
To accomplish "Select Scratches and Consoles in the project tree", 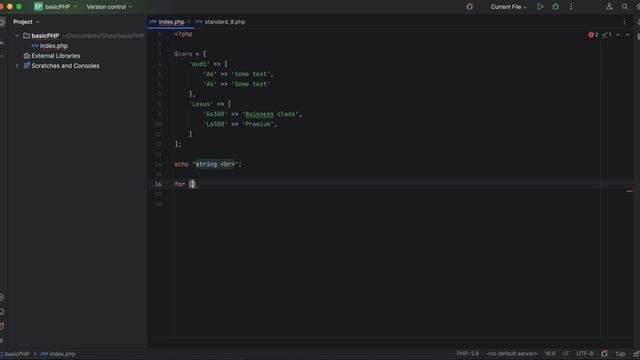I will 65,66.
